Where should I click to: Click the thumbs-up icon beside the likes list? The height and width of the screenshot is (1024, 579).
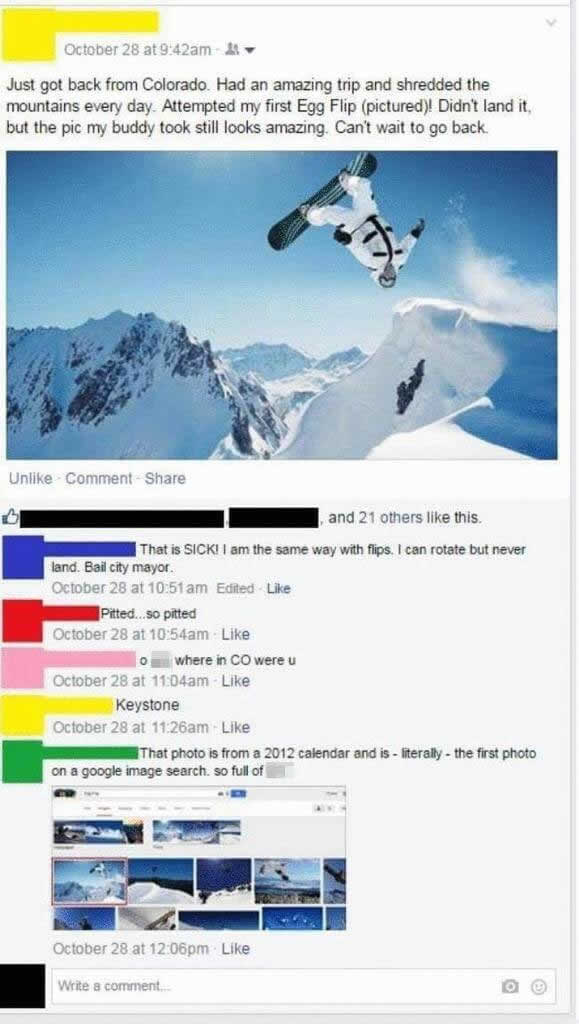[x=11, y=518]
